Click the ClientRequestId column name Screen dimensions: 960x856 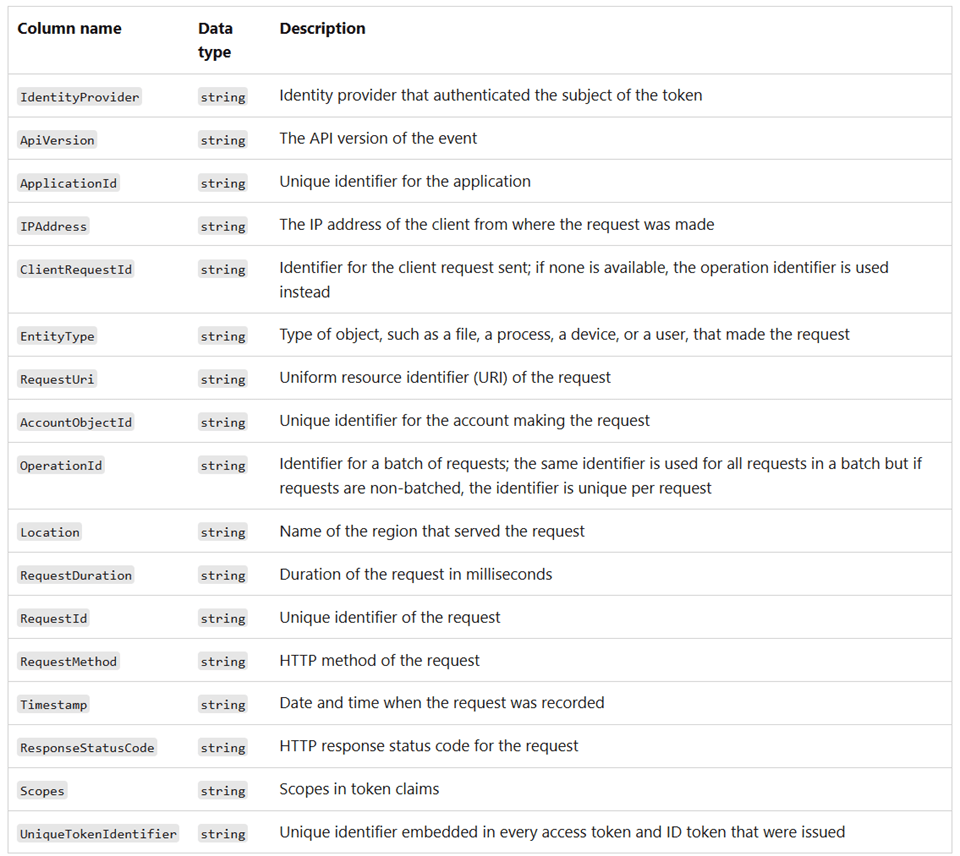click(76, 269)
